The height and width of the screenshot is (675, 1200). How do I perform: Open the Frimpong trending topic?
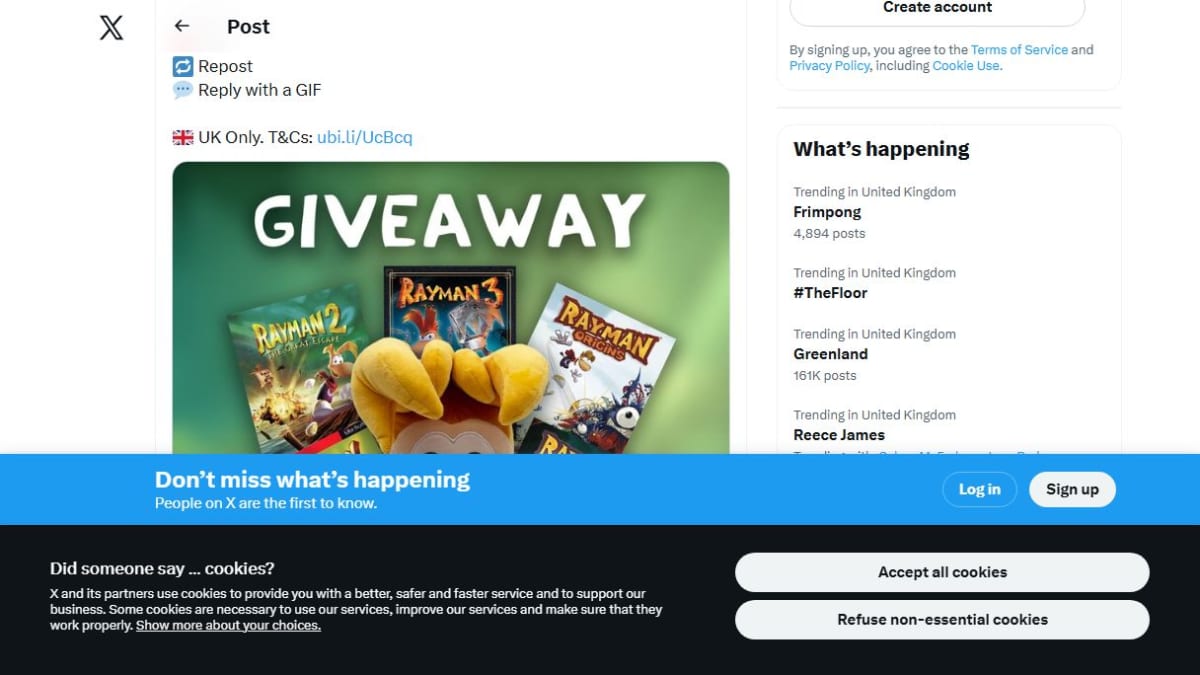(x=949, y=212)
